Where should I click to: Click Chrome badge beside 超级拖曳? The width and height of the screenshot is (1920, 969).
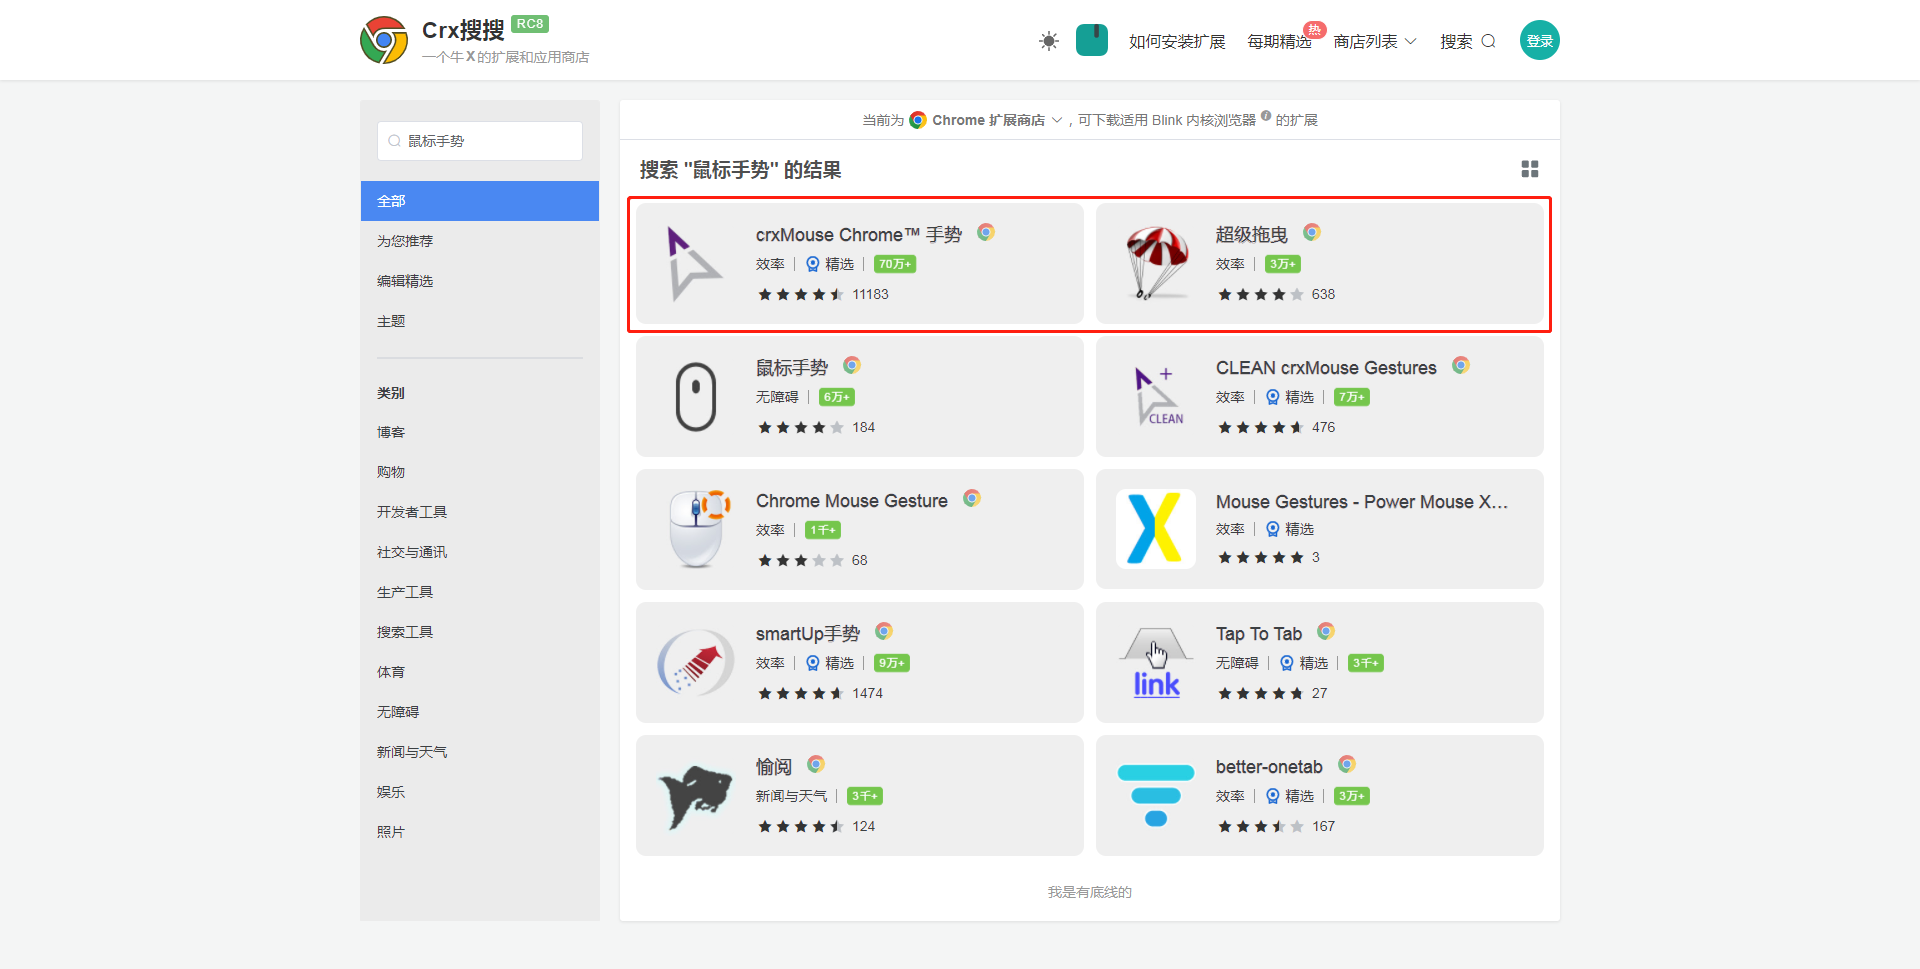click(x=1312, y=232)
